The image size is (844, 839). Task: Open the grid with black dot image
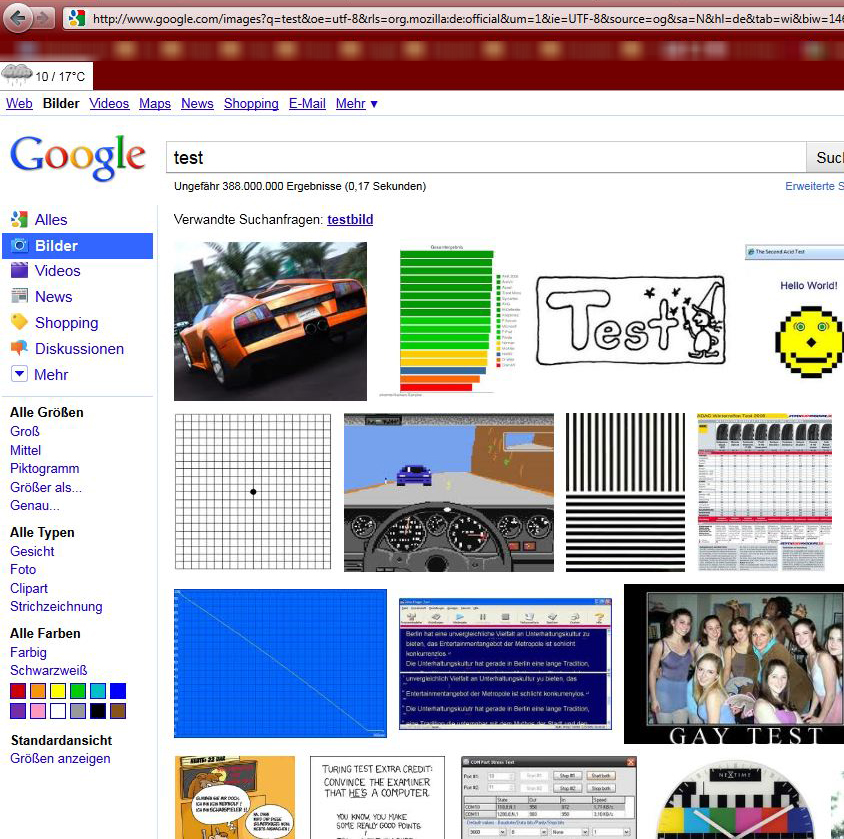click(x=252, y=491)
